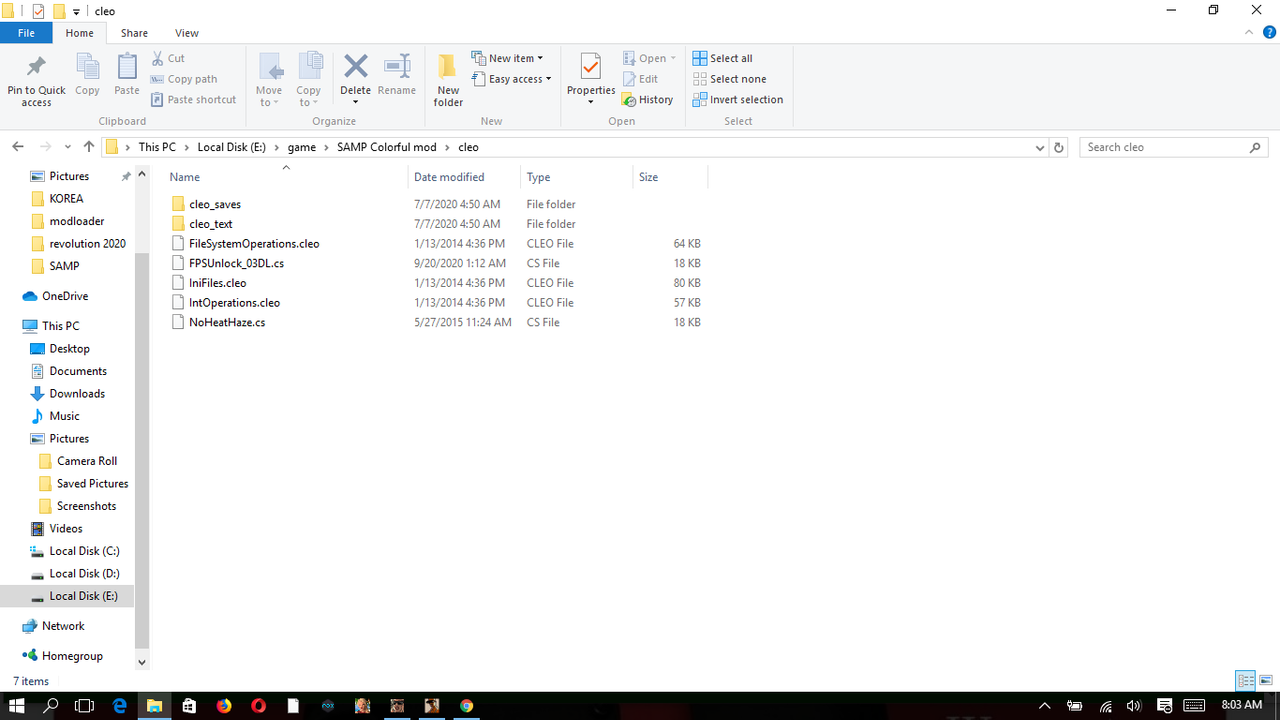Click 'Local Disk (E:)' breadcrumb
Viewport: 1280px width, 720px height.
click(233, 147)
